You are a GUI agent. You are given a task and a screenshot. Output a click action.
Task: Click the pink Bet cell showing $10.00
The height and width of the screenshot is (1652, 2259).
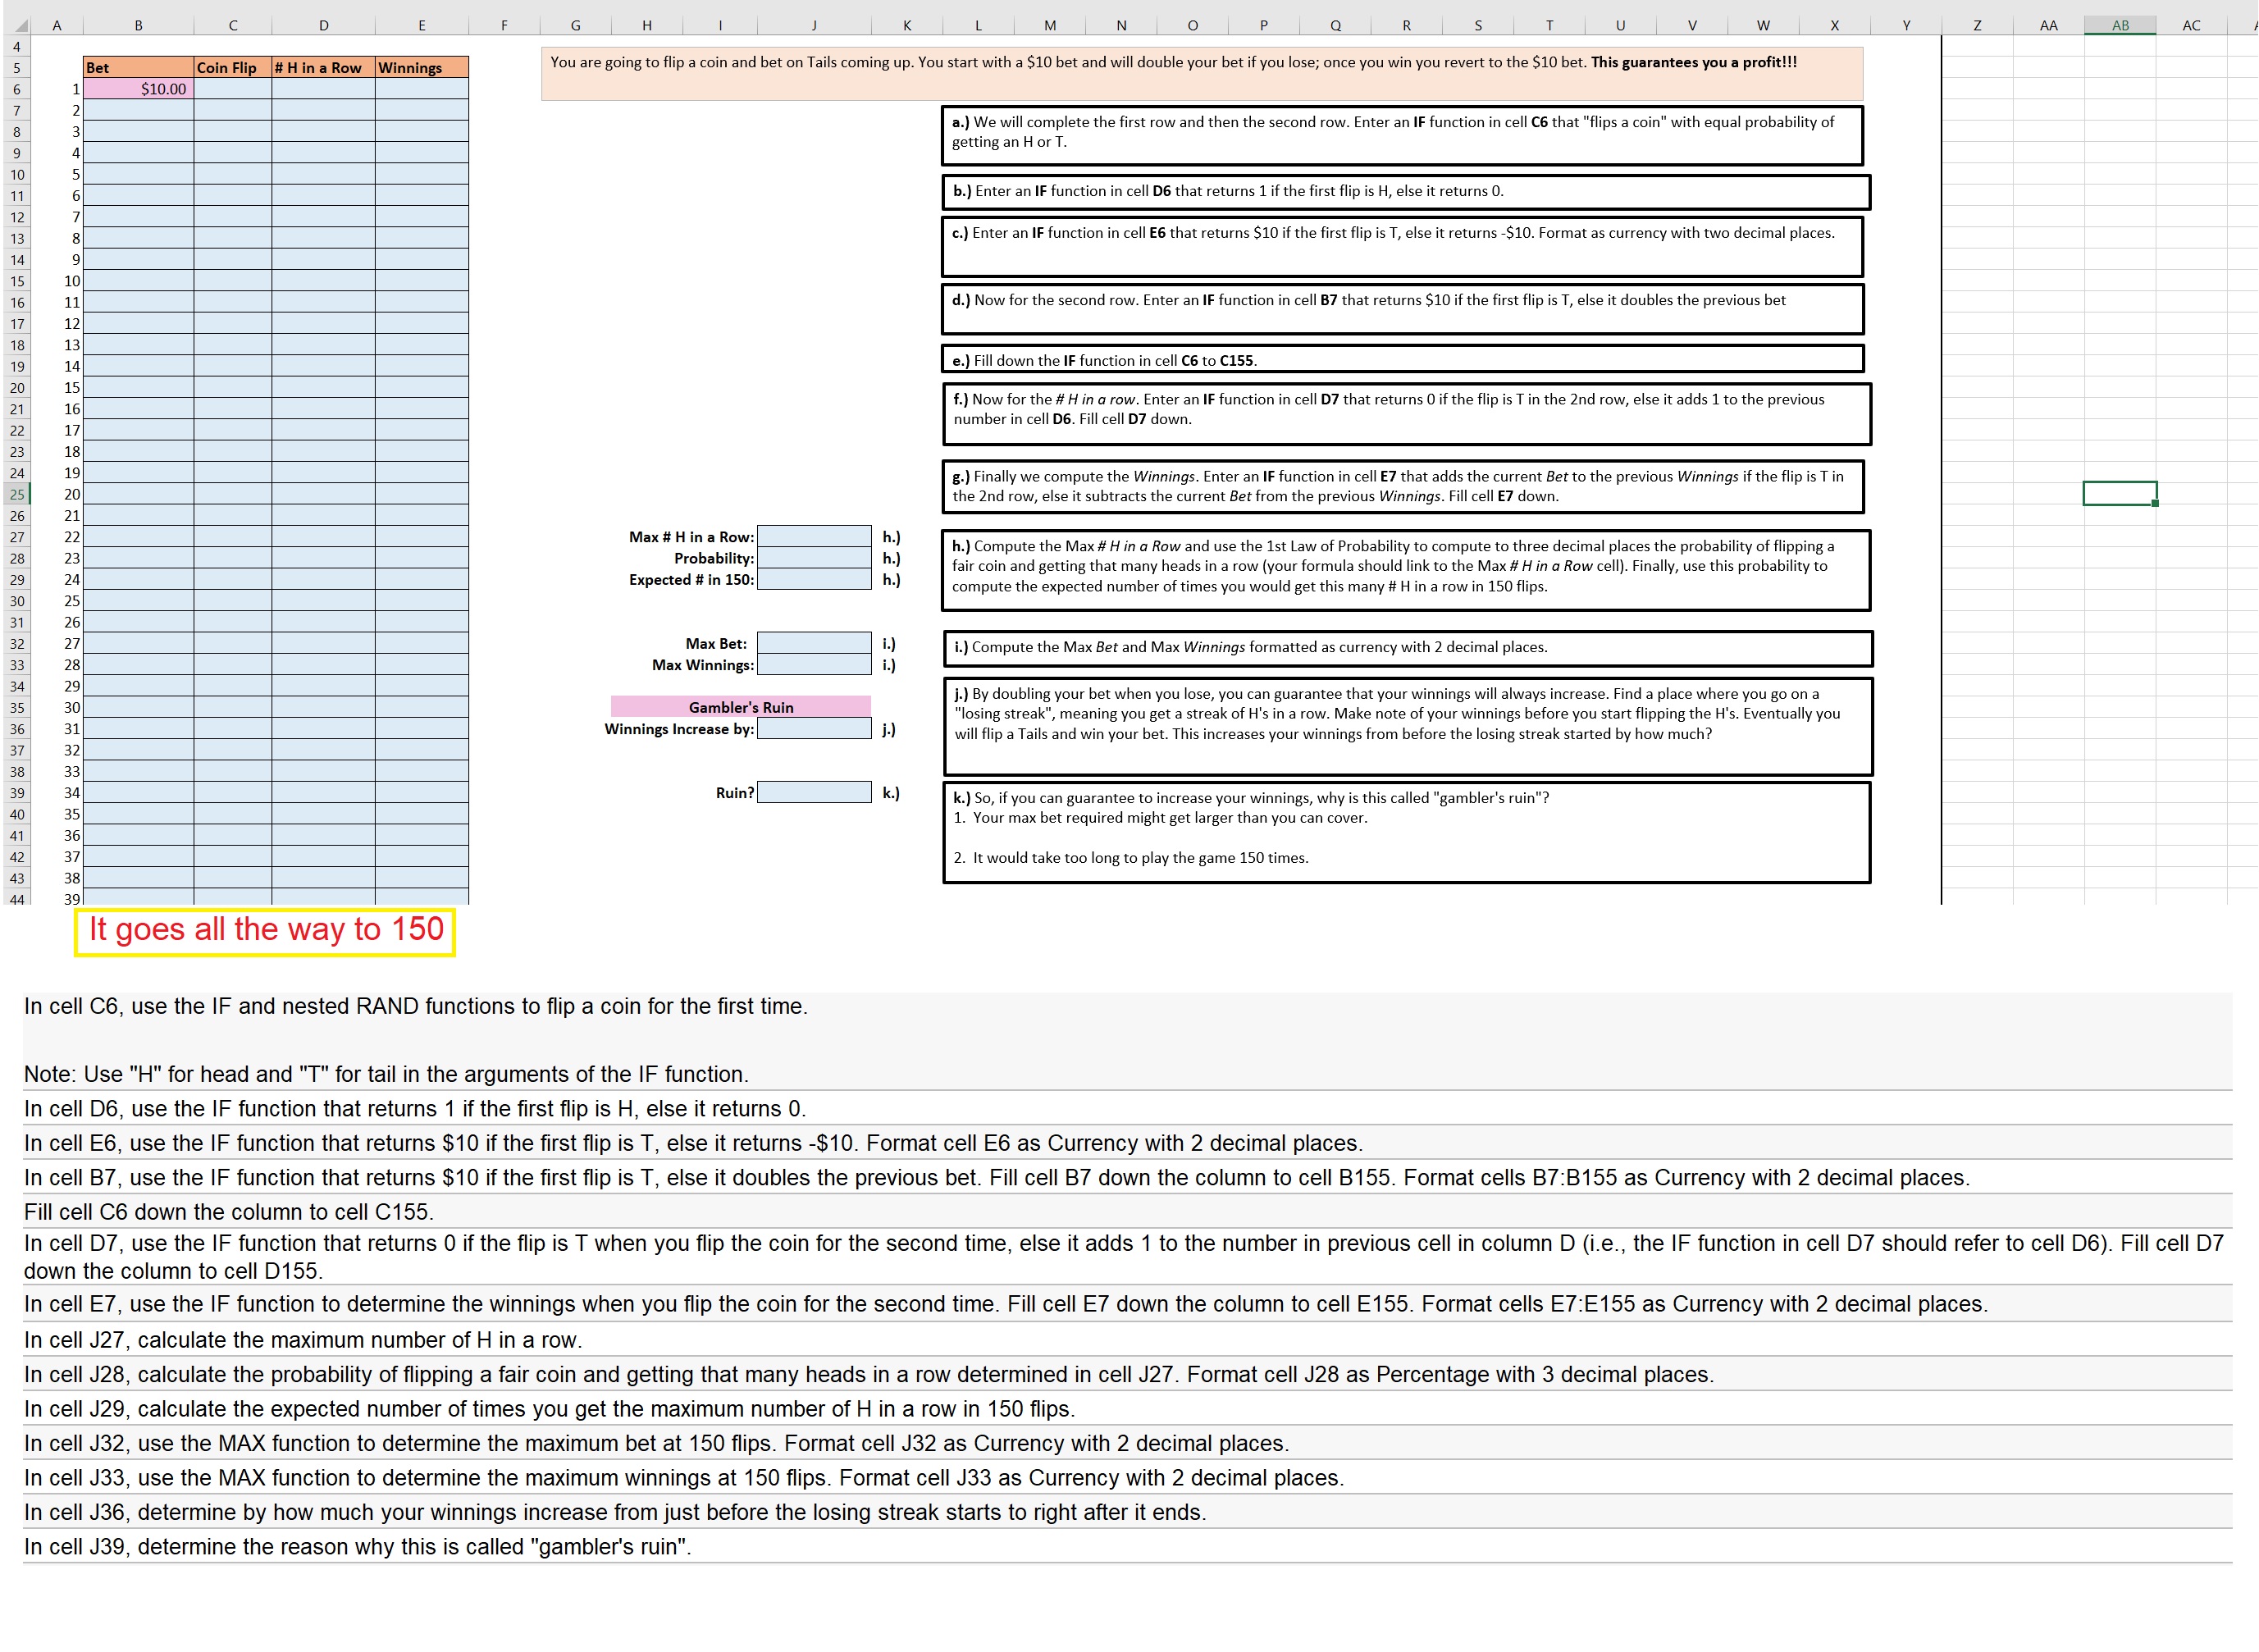tap(138, 89)
